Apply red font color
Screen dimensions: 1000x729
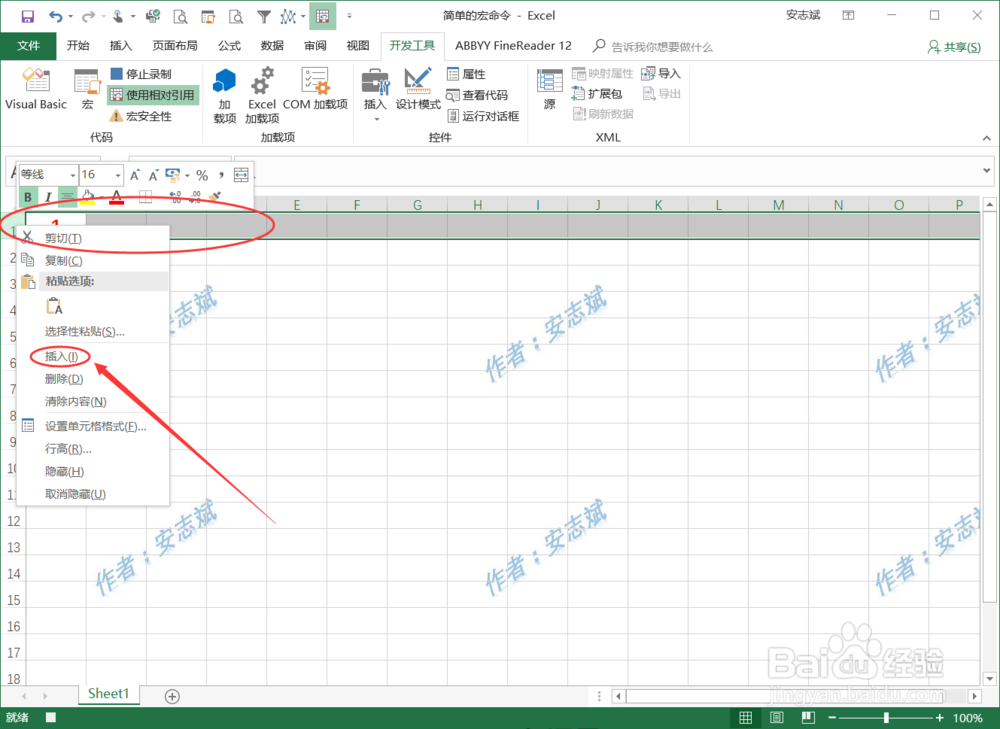click(x=116, y=198)
